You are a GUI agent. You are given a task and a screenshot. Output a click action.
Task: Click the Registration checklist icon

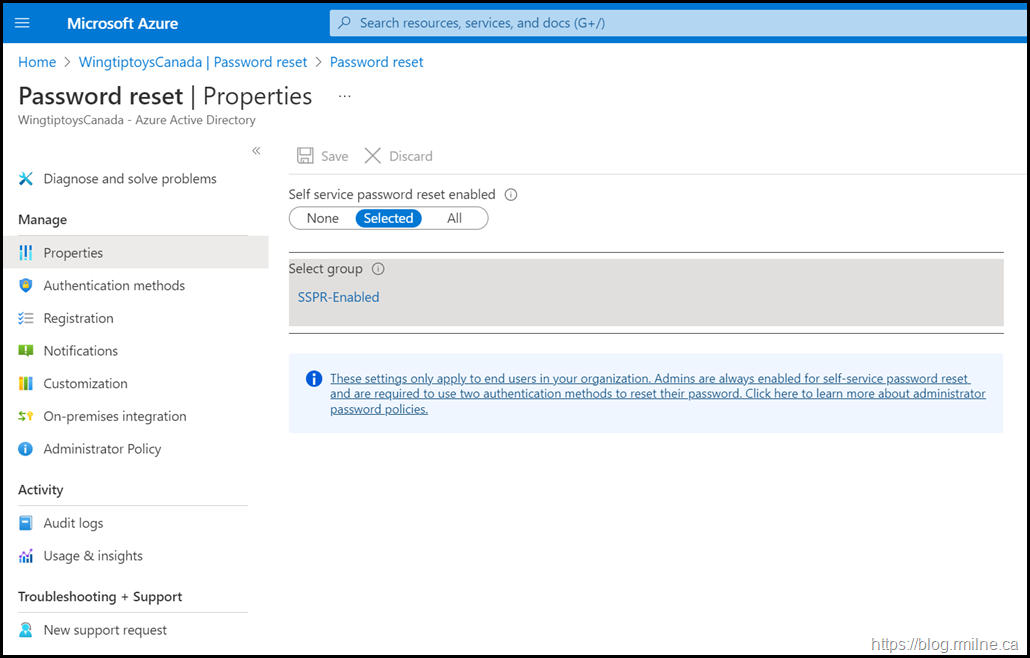pyautogui.click(x=26, y=318)
